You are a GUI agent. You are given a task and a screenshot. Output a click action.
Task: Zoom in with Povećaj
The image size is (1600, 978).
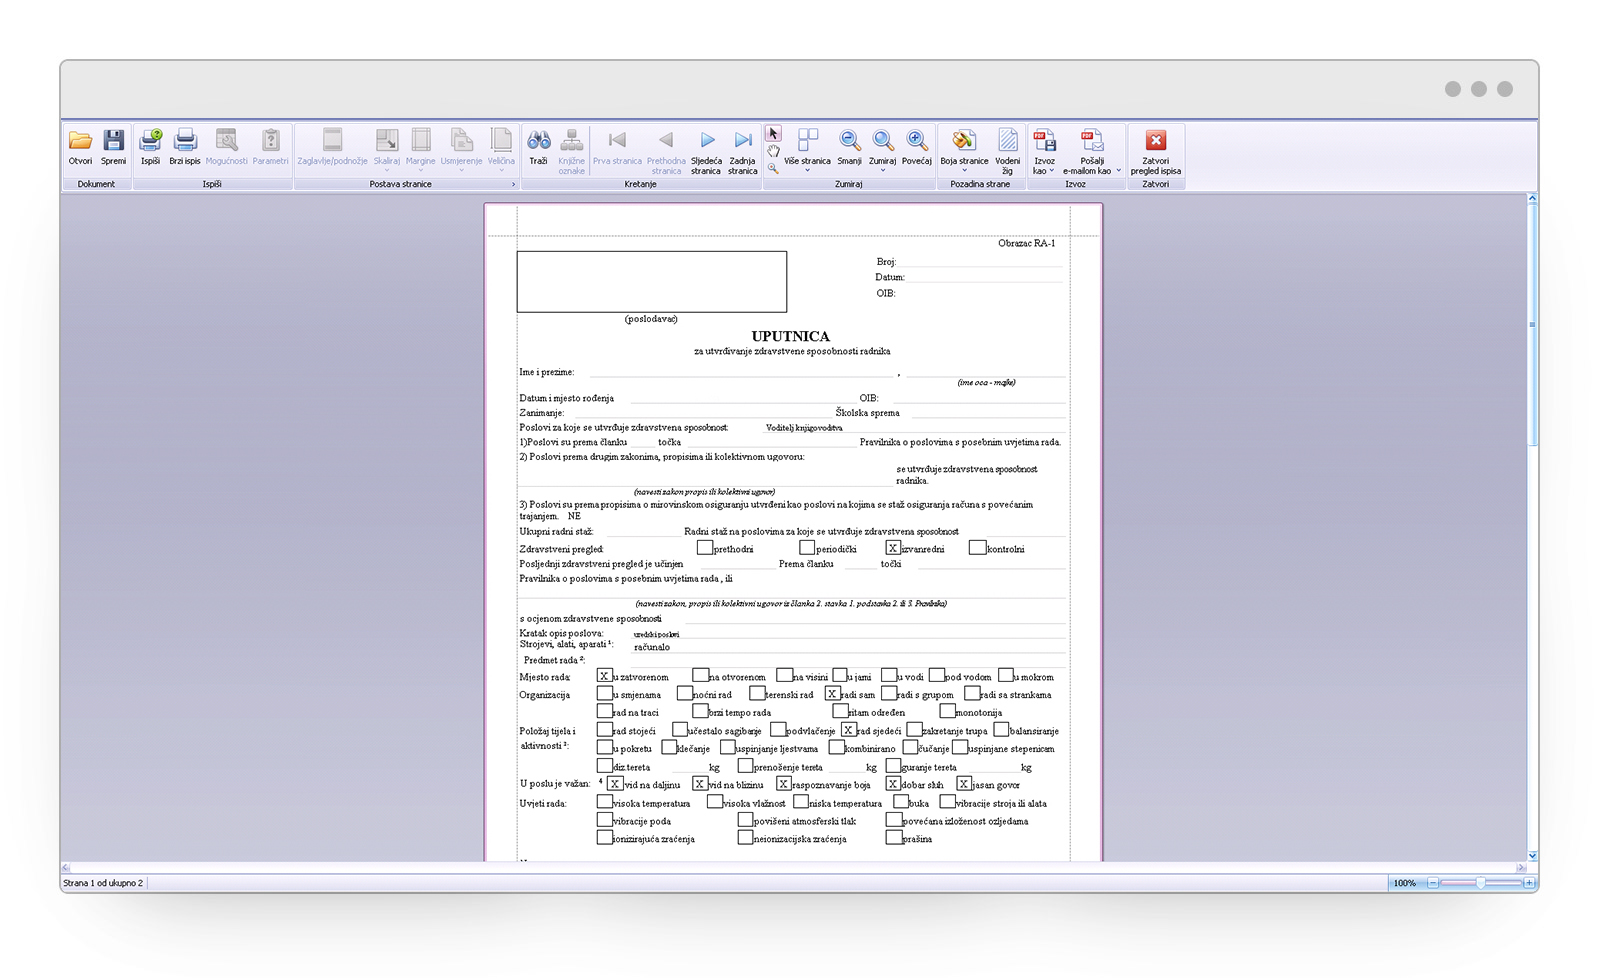pyautogui.click(x=916, y=146)
